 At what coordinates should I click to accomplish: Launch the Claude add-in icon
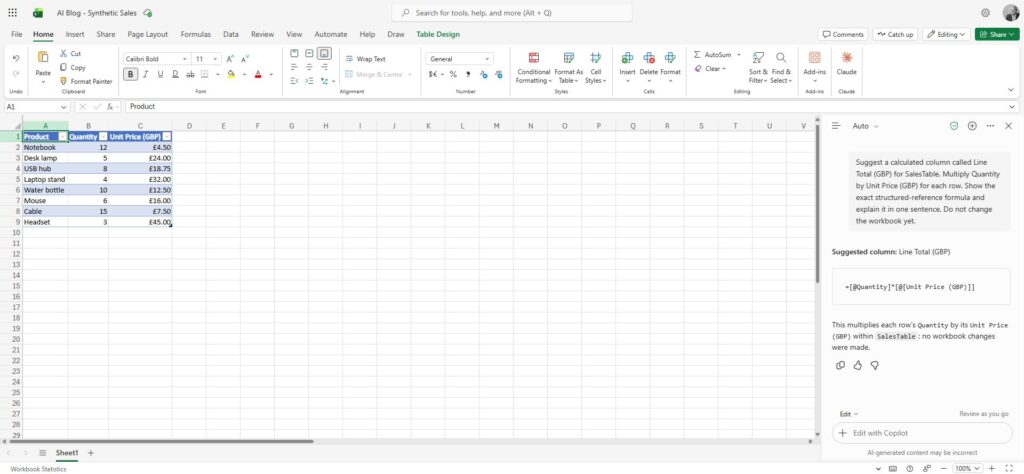point(846,58)
